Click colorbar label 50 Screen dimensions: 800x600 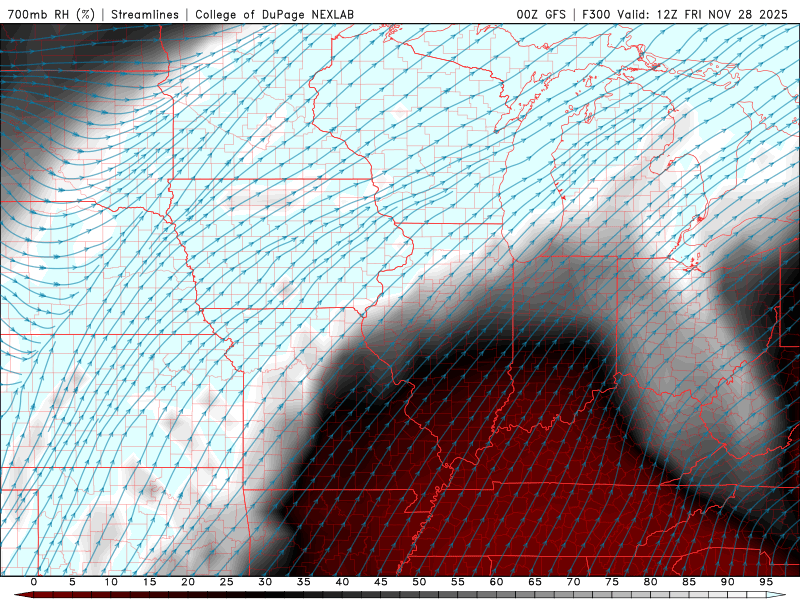pyautogui.click(x=419, y=582)
